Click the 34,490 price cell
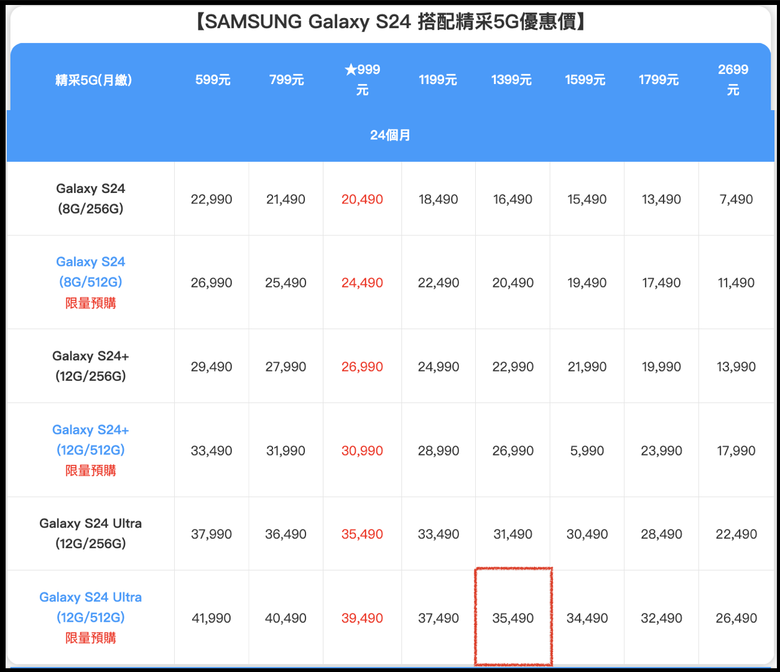The height and width of the screenshot is (672, 780). (x=587, y=619)
